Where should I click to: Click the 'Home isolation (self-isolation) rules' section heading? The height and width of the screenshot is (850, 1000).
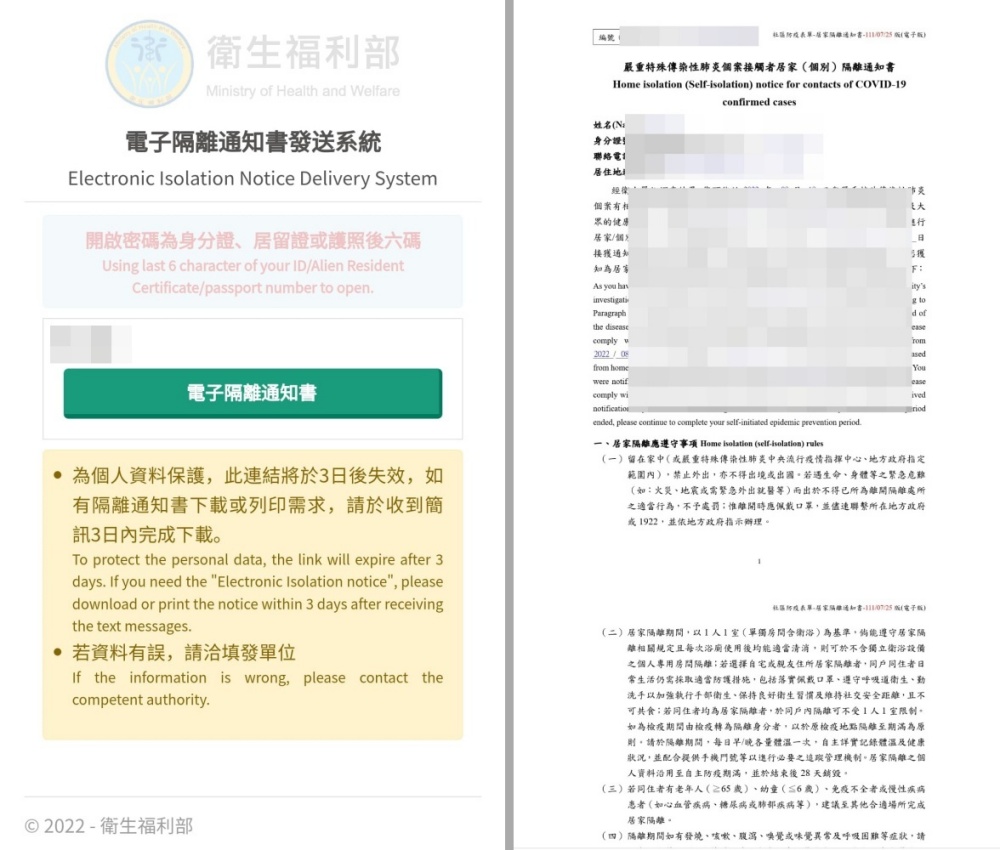click(x=761, y=443)
